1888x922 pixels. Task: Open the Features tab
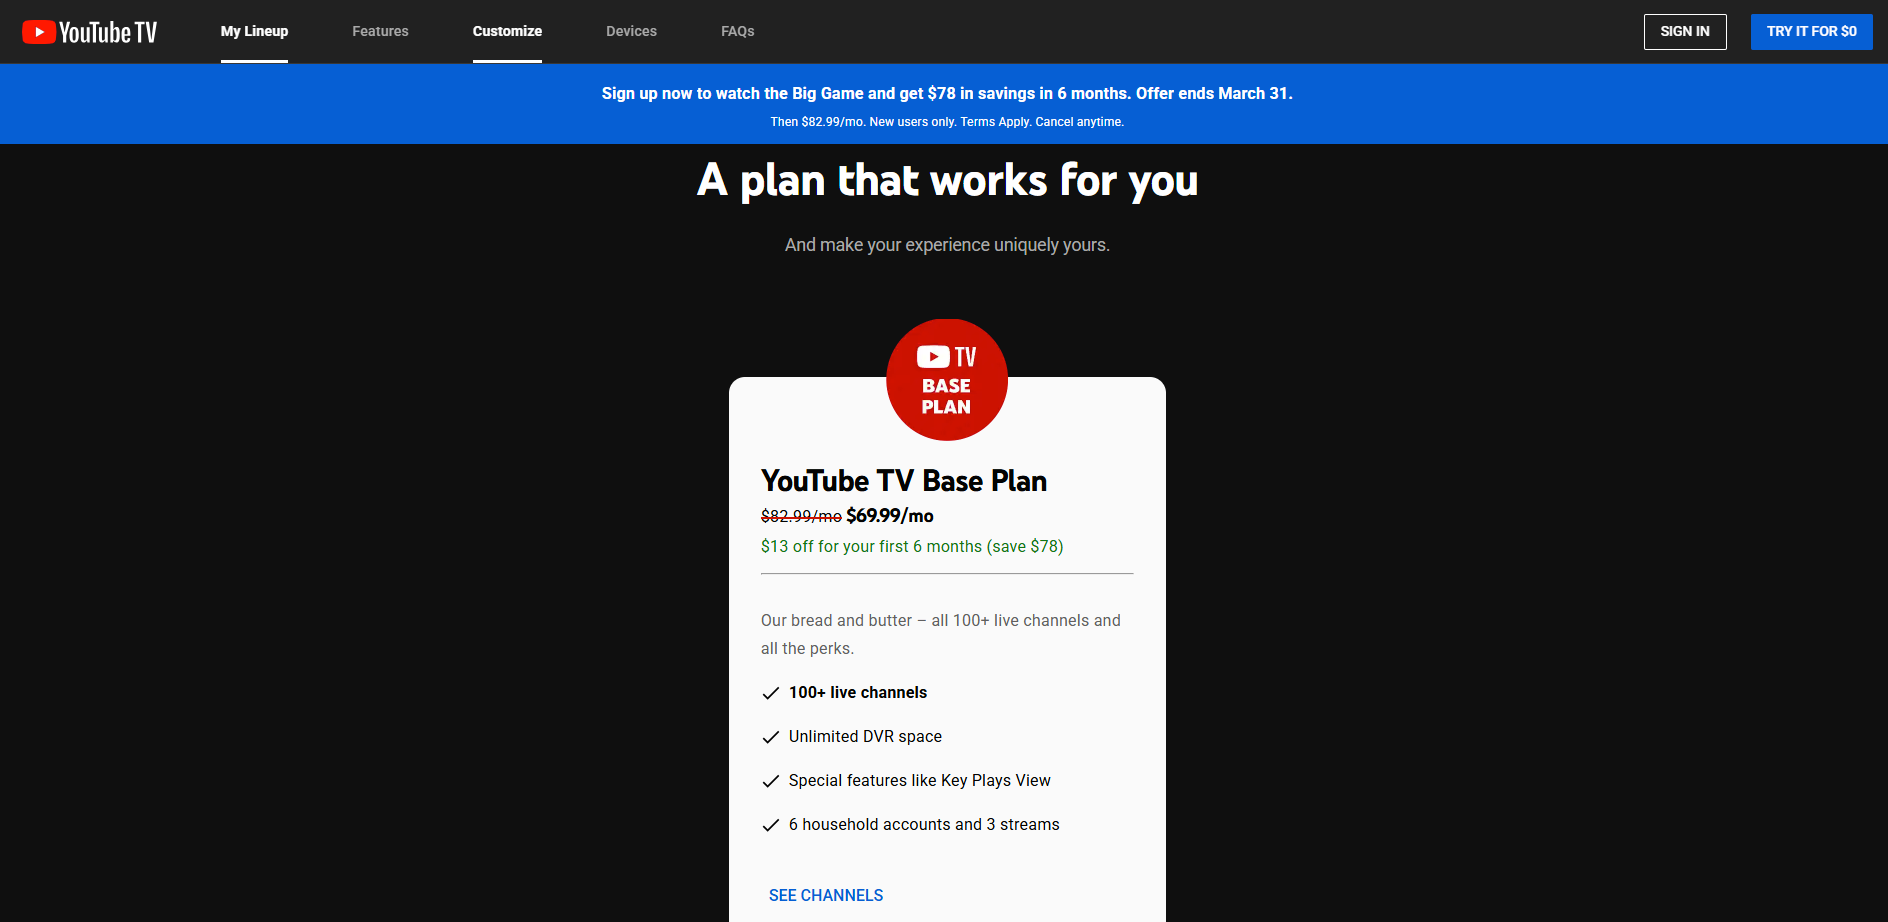click(380, 31)
